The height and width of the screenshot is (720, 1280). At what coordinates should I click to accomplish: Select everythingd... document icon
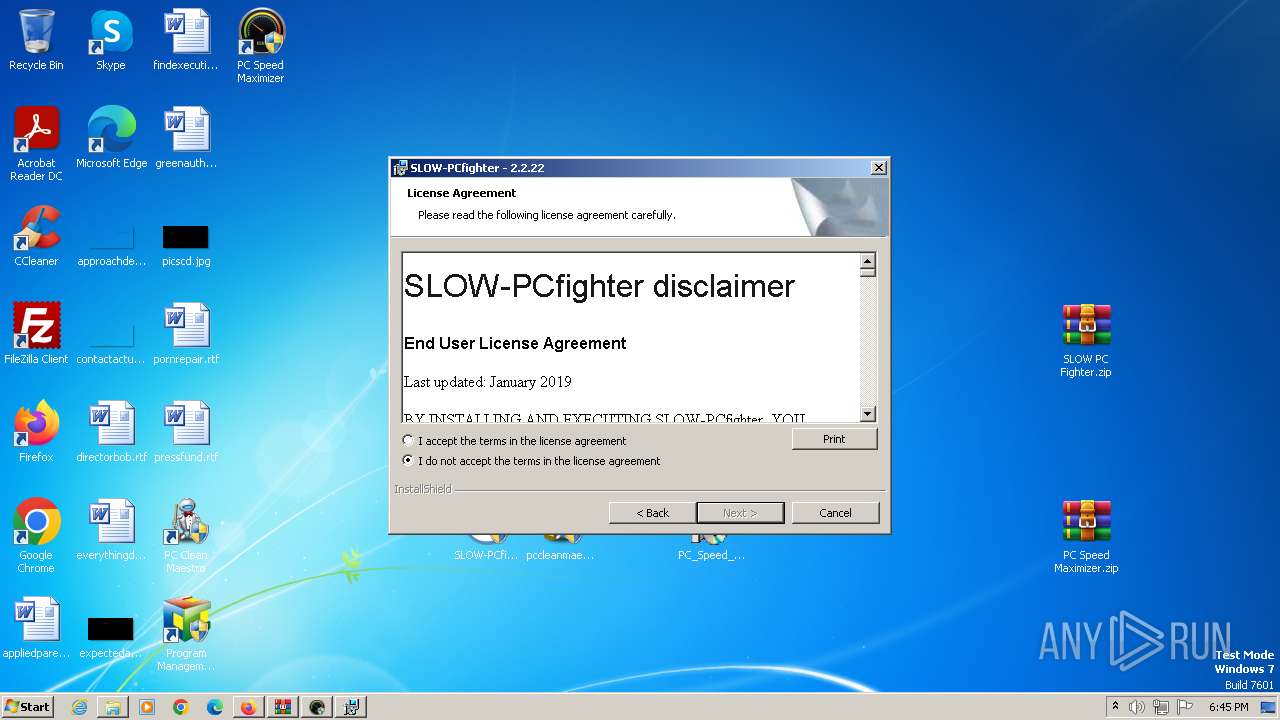[111, 530]
